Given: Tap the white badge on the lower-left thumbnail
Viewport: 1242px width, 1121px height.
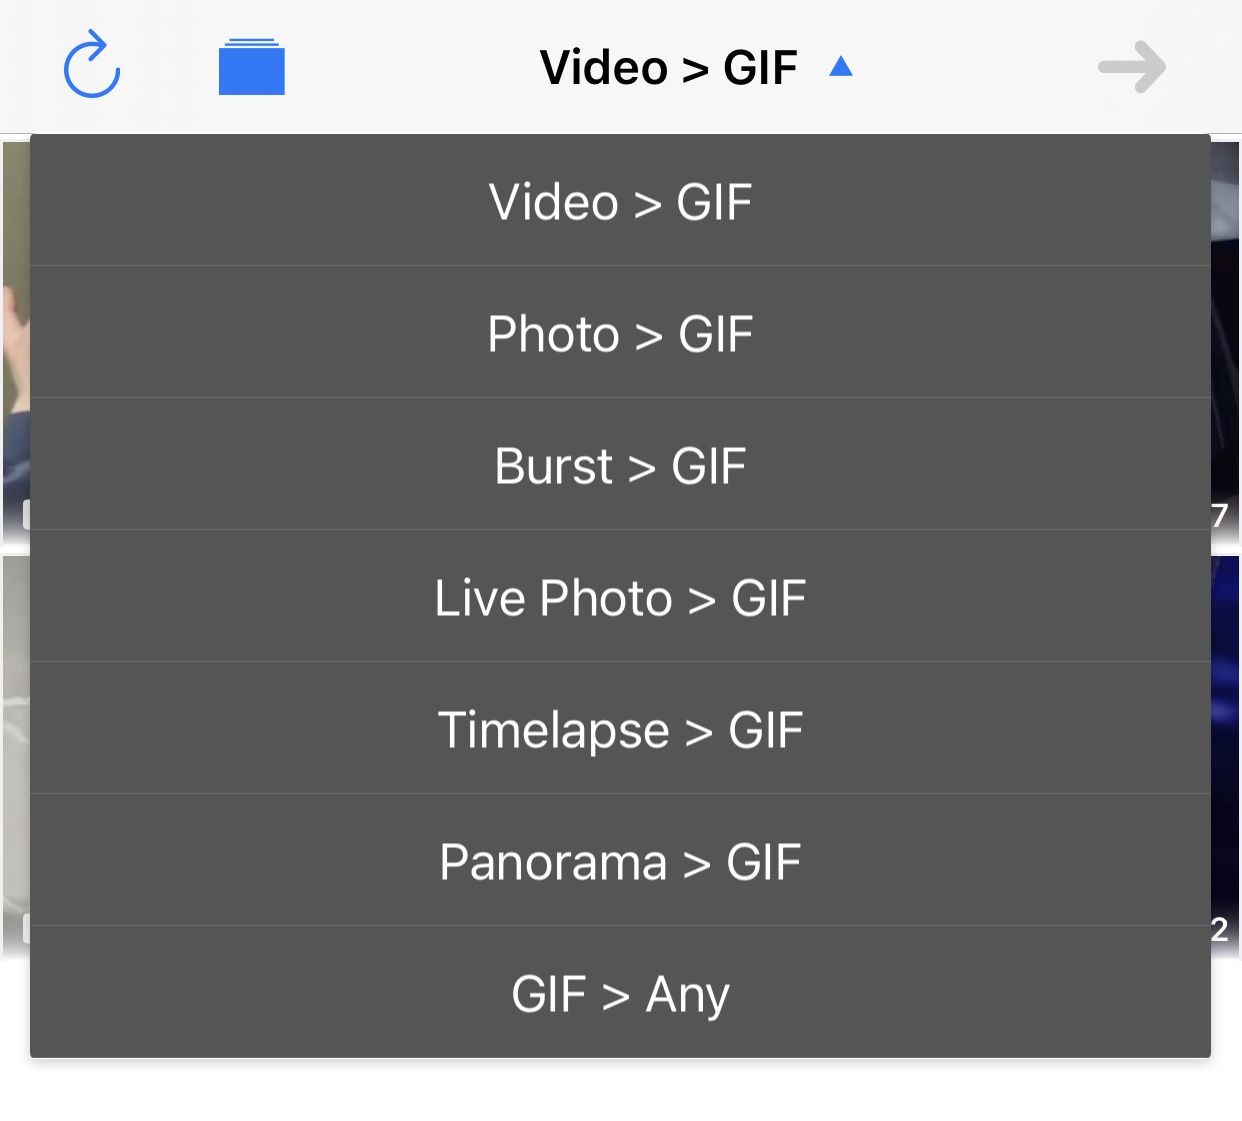Looking at the screenshot, I should [26, 928].
